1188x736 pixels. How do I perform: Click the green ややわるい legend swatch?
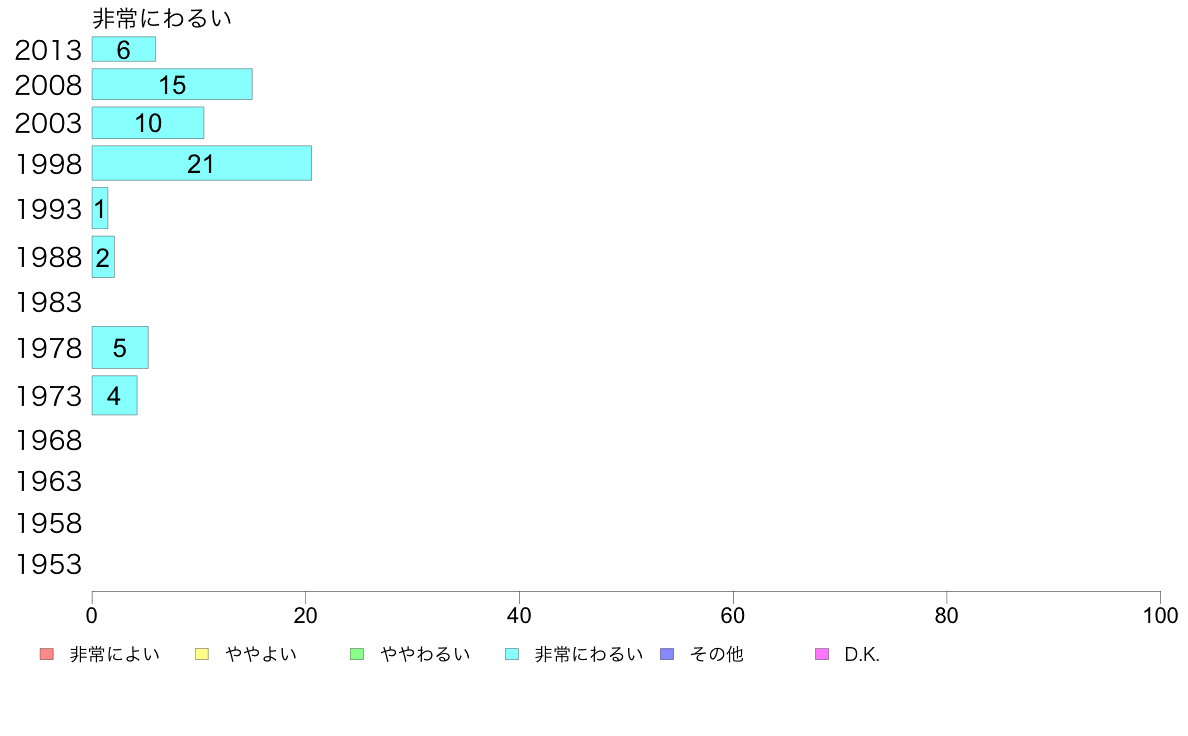357,654
